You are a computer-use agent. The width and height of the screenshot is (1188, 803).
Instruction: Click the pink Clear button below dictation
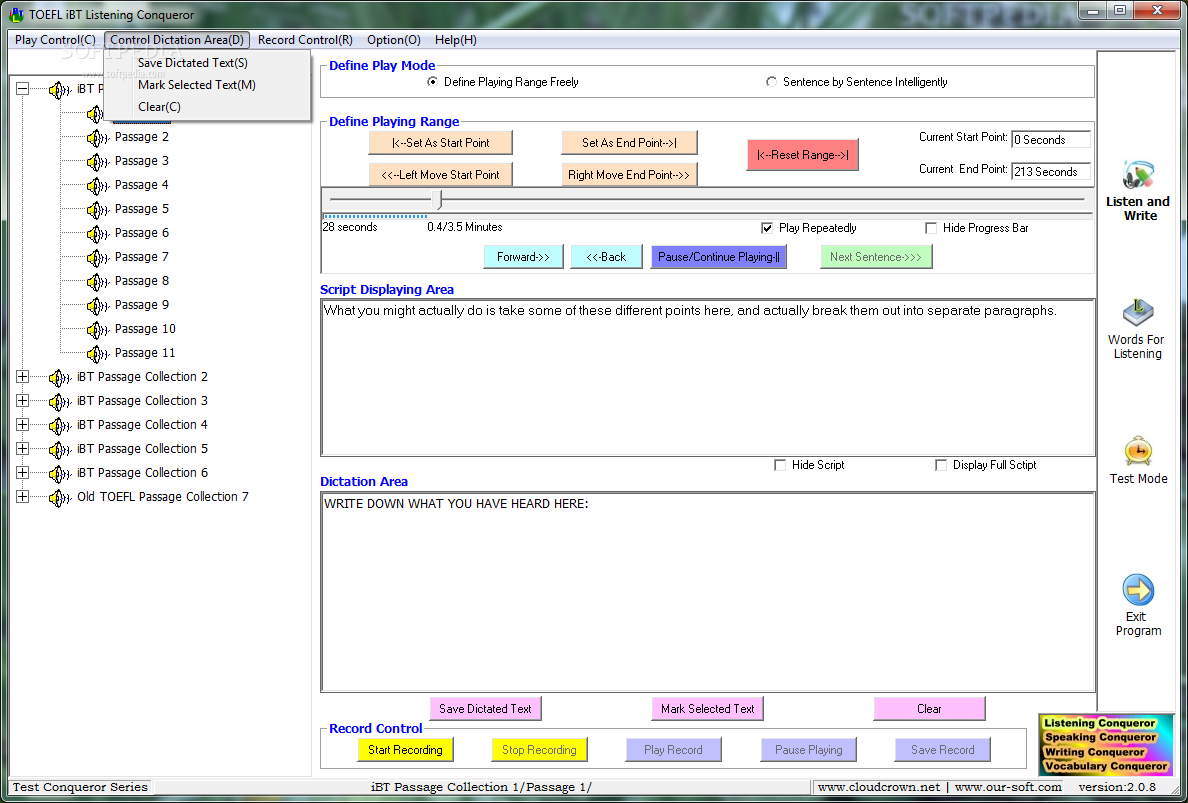coord(930,709)
